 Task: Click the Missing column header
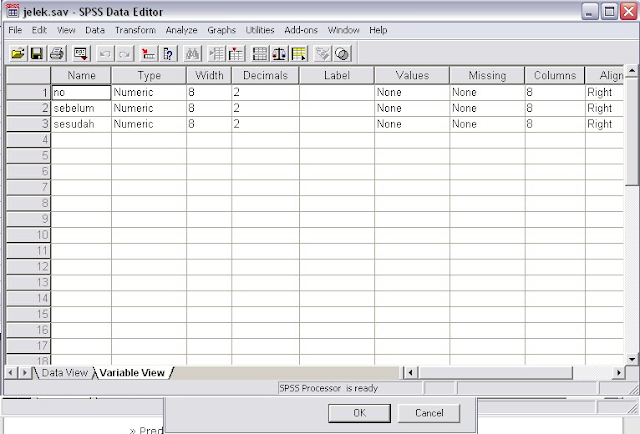[x=487, y=76]
